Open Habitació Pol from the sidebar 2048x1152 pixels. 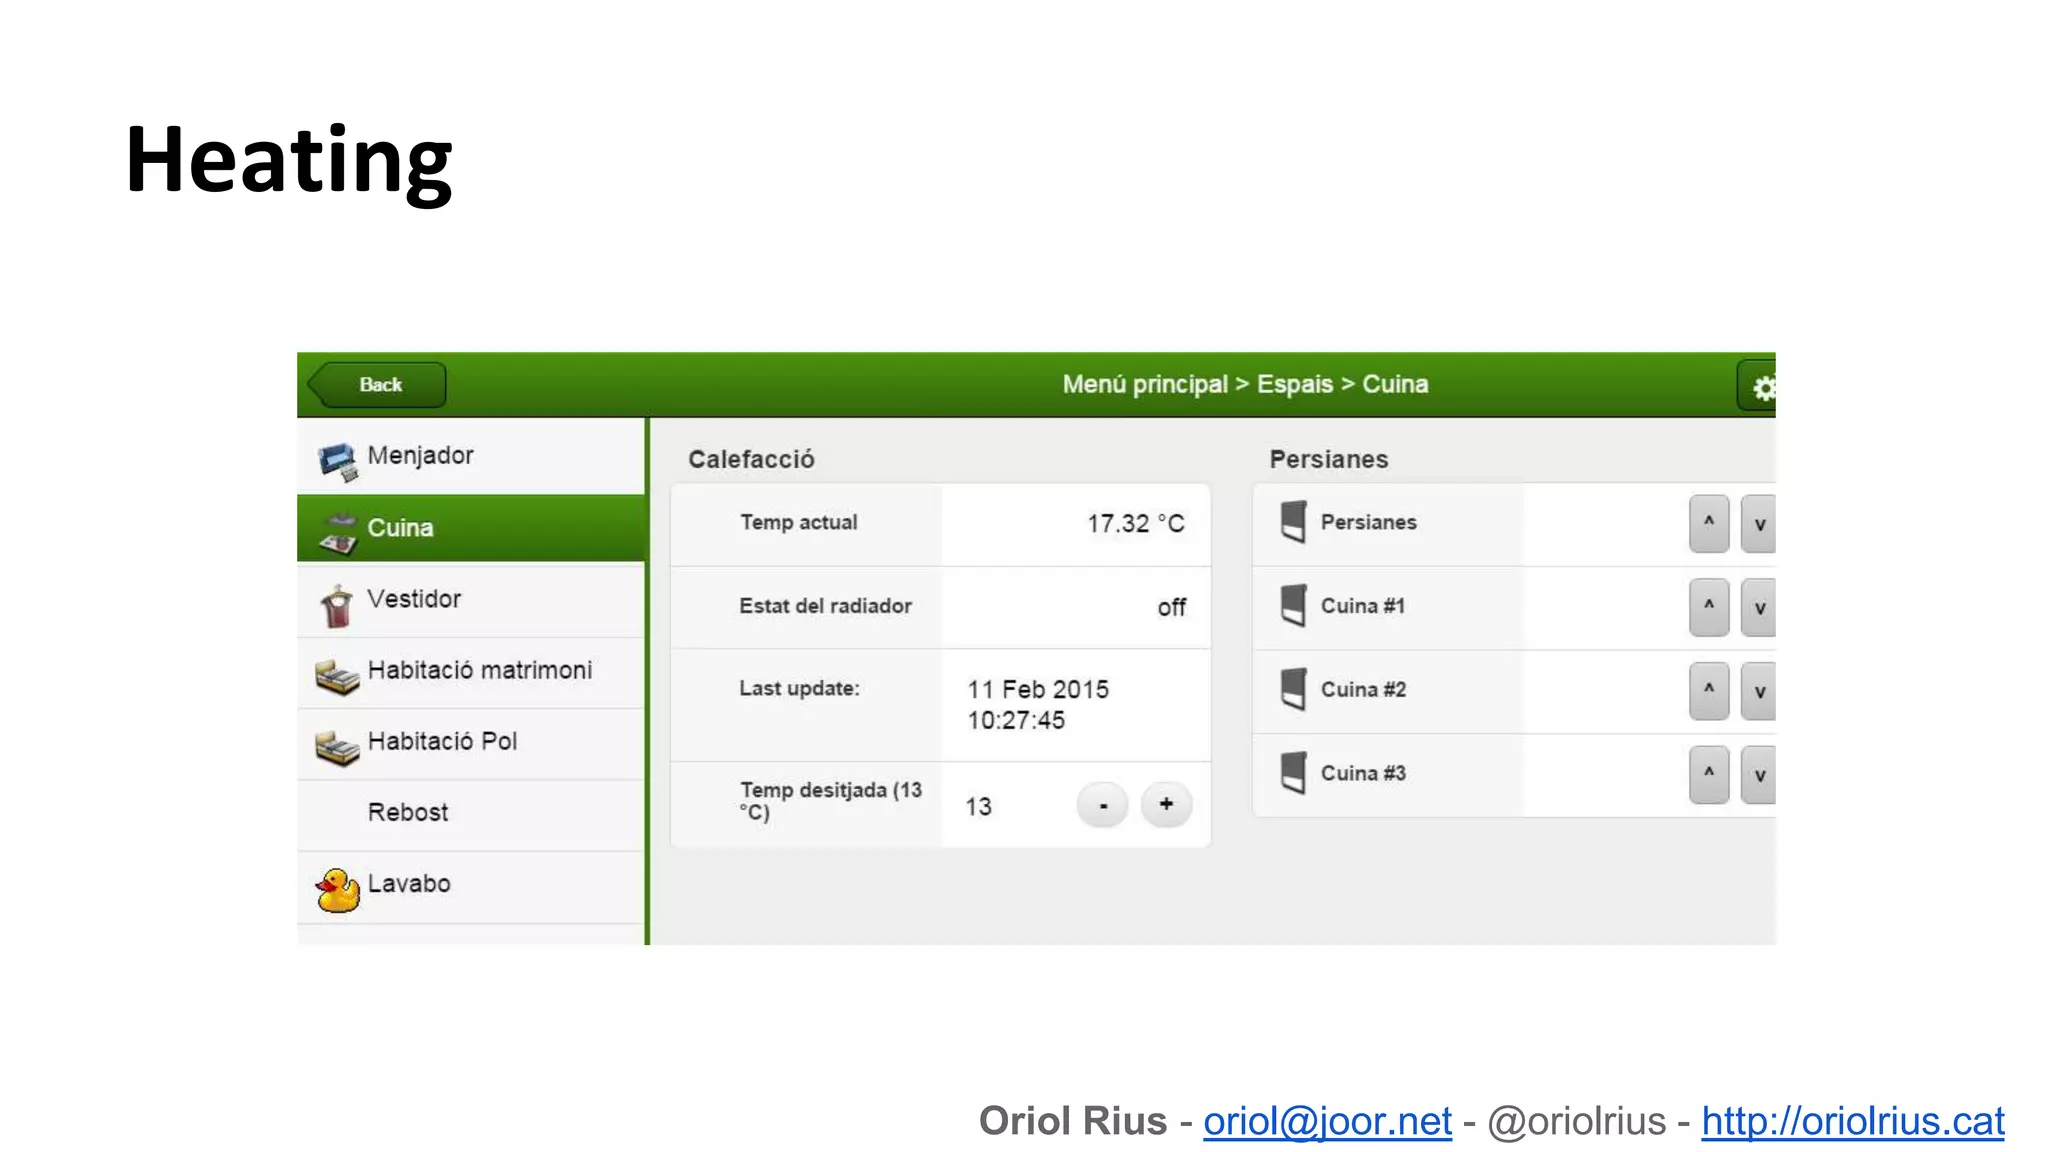coord(471,743)
